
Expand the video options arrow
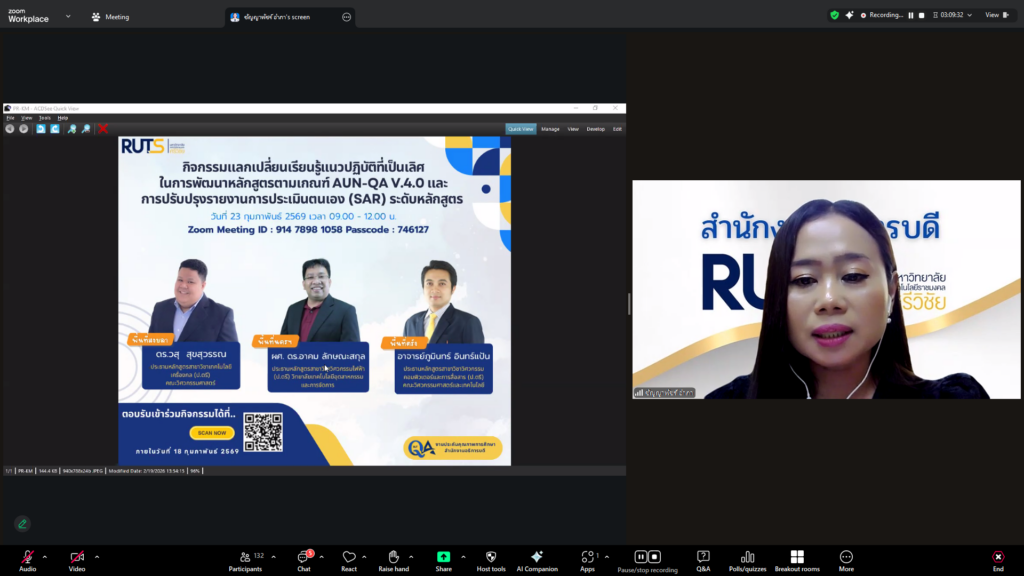click(96, 556)
